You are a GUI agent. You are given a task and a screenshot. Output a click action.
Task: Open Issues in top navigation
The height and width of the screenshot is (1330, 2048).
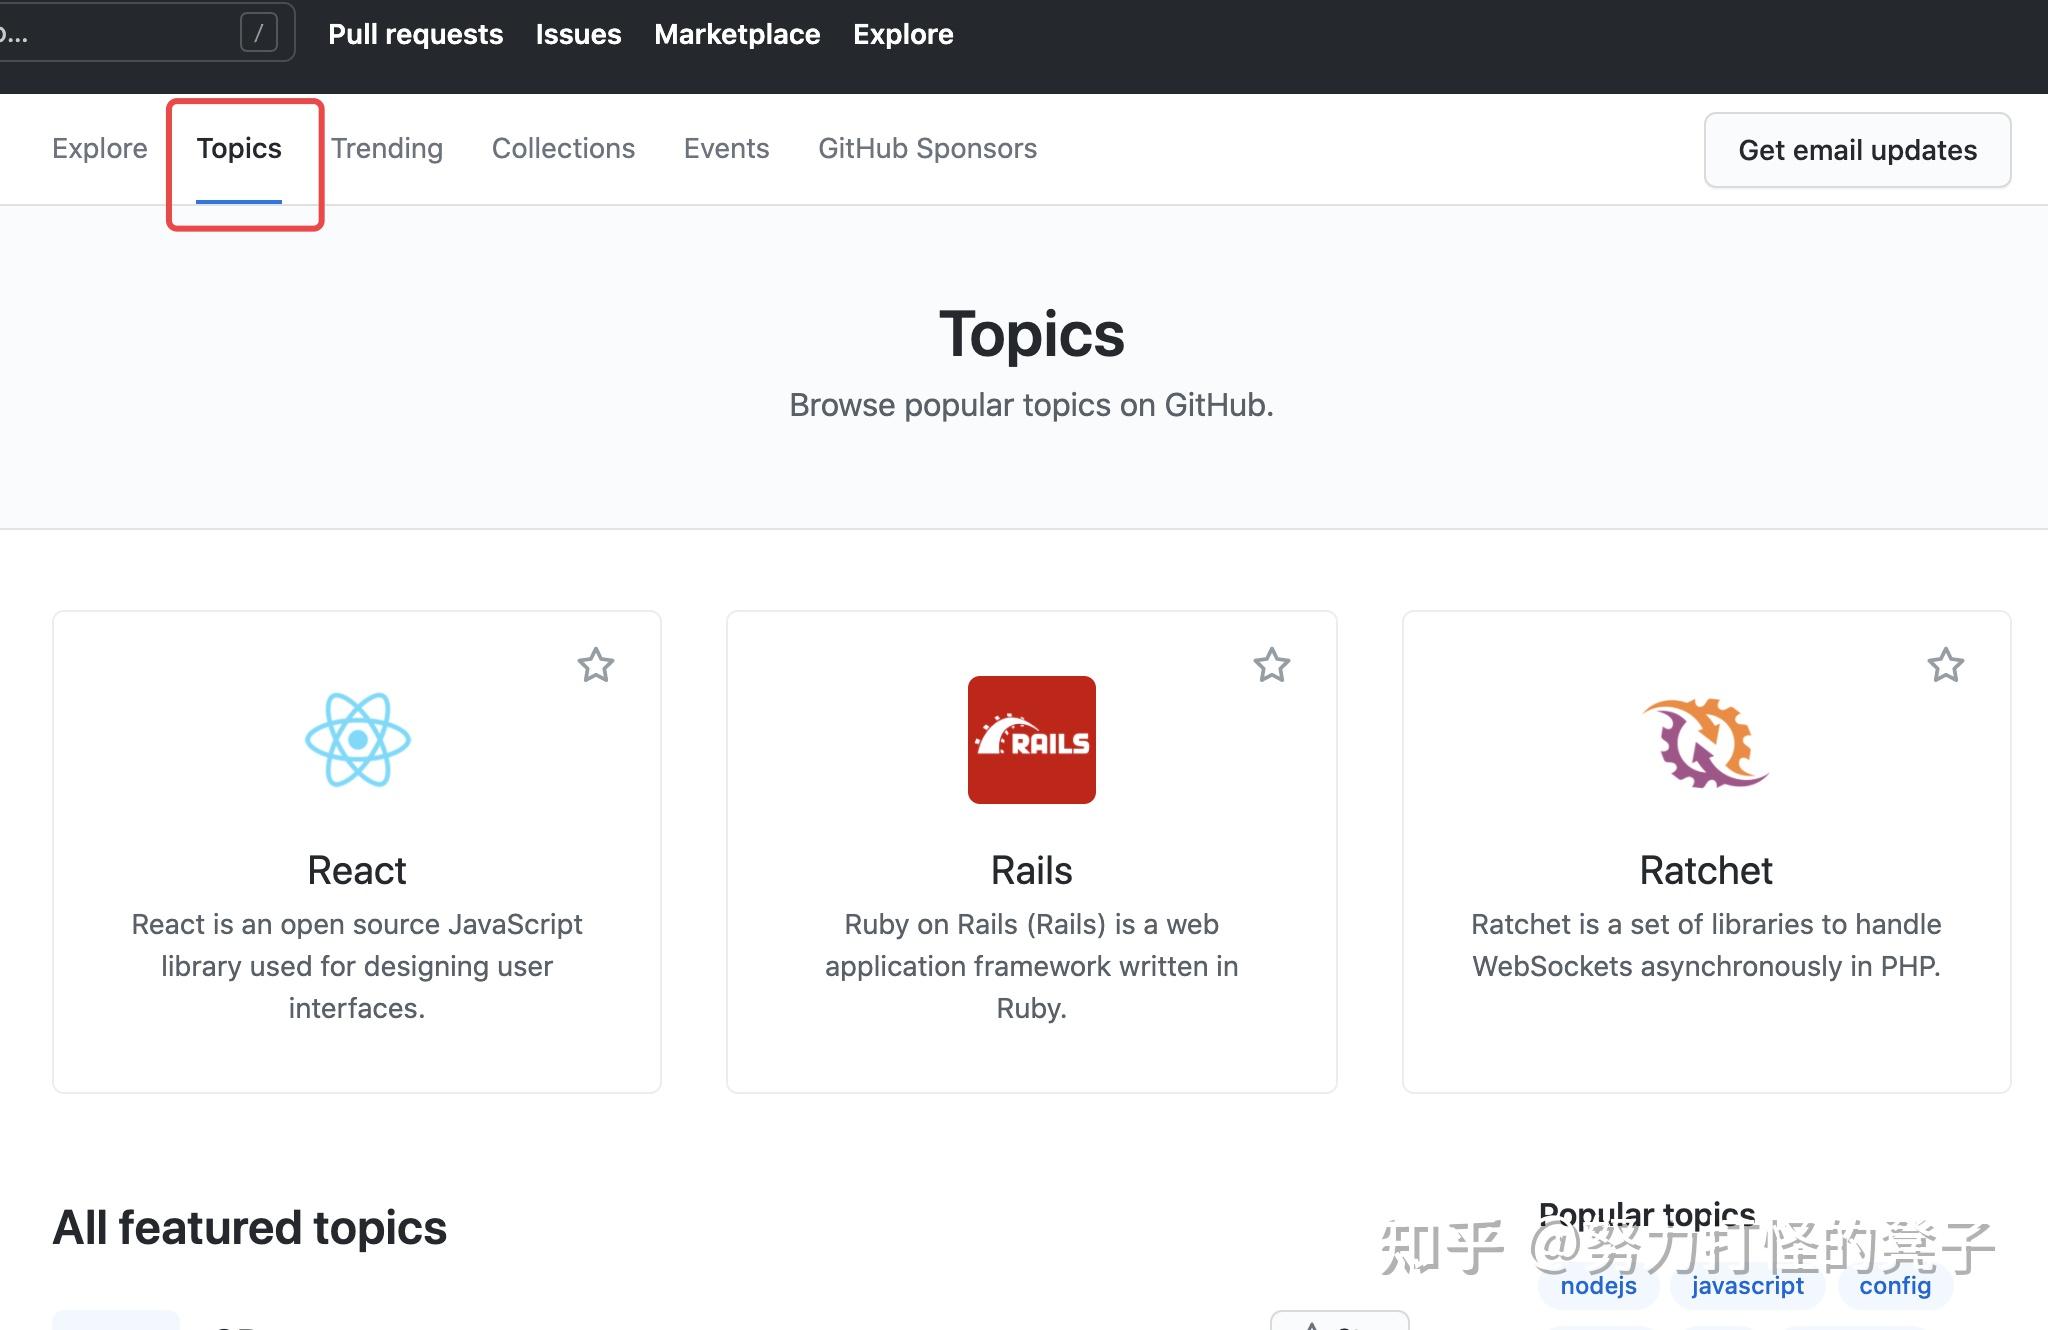point(578,34)
